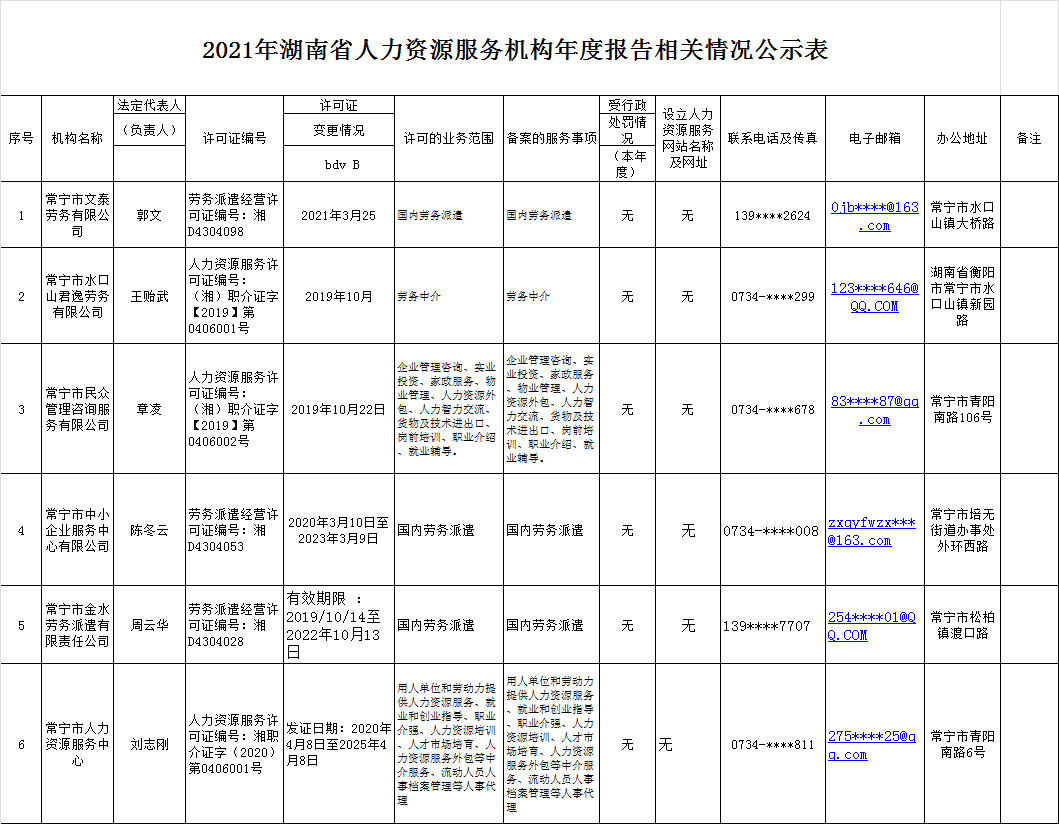Select header cell 许可证编号
This screenshot has height=824, width=1059.
pyautogui.click(x=234, y=138)
